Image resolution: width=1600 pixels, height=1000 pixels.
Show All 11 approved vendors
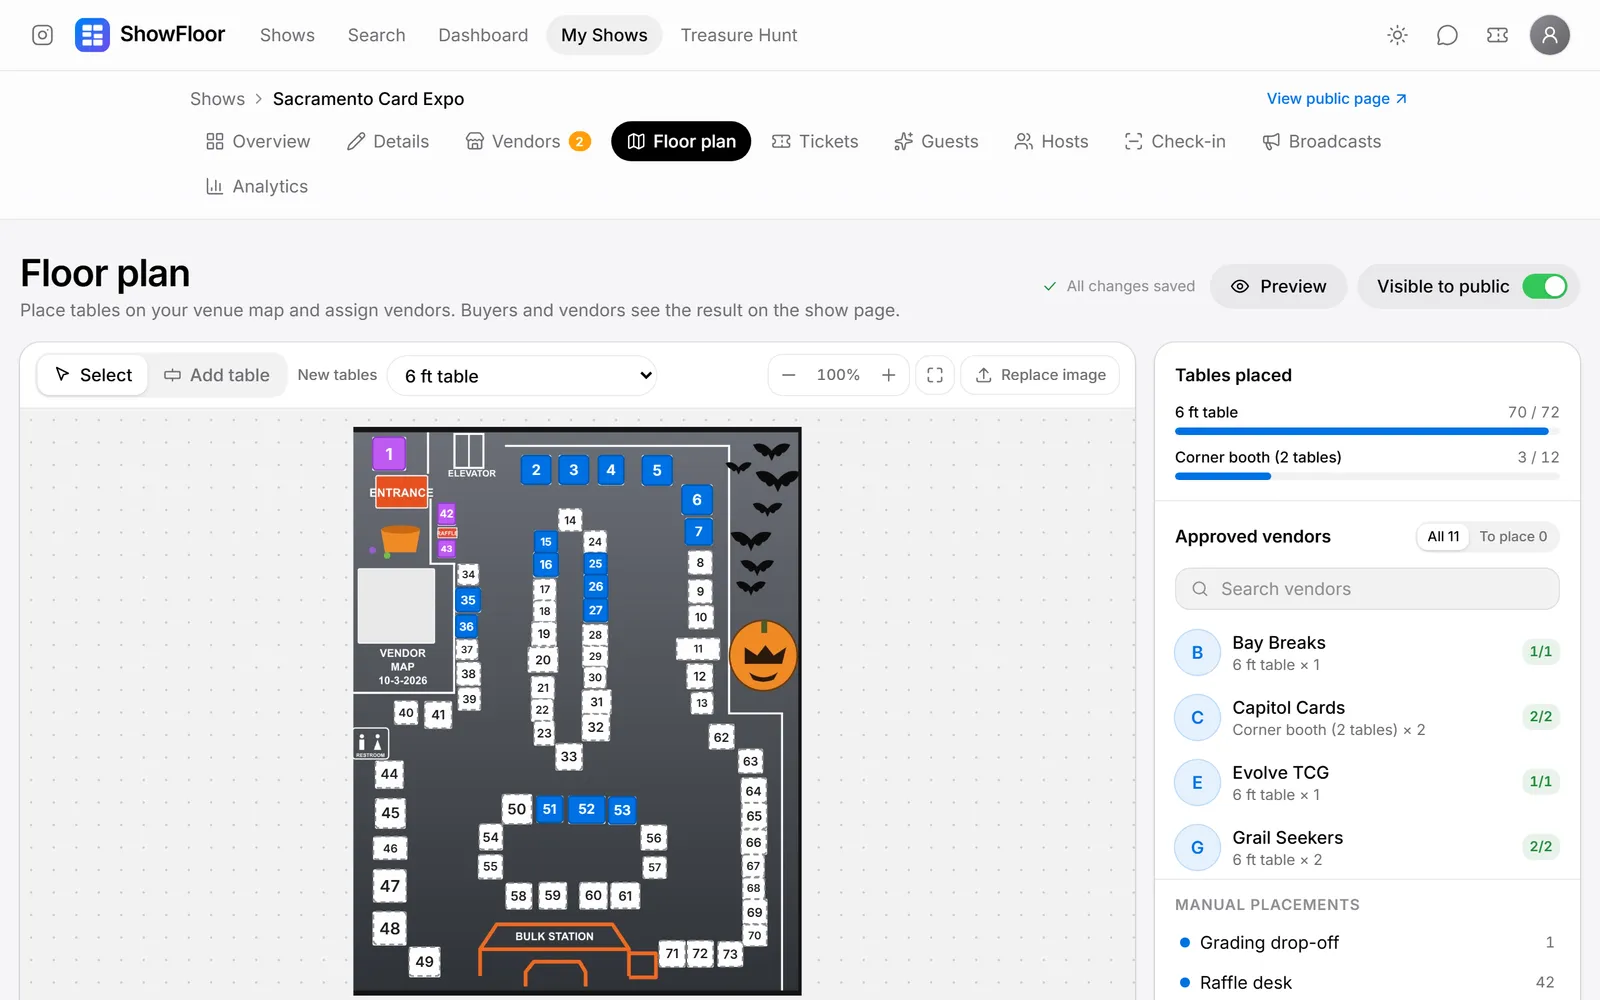1443,537
